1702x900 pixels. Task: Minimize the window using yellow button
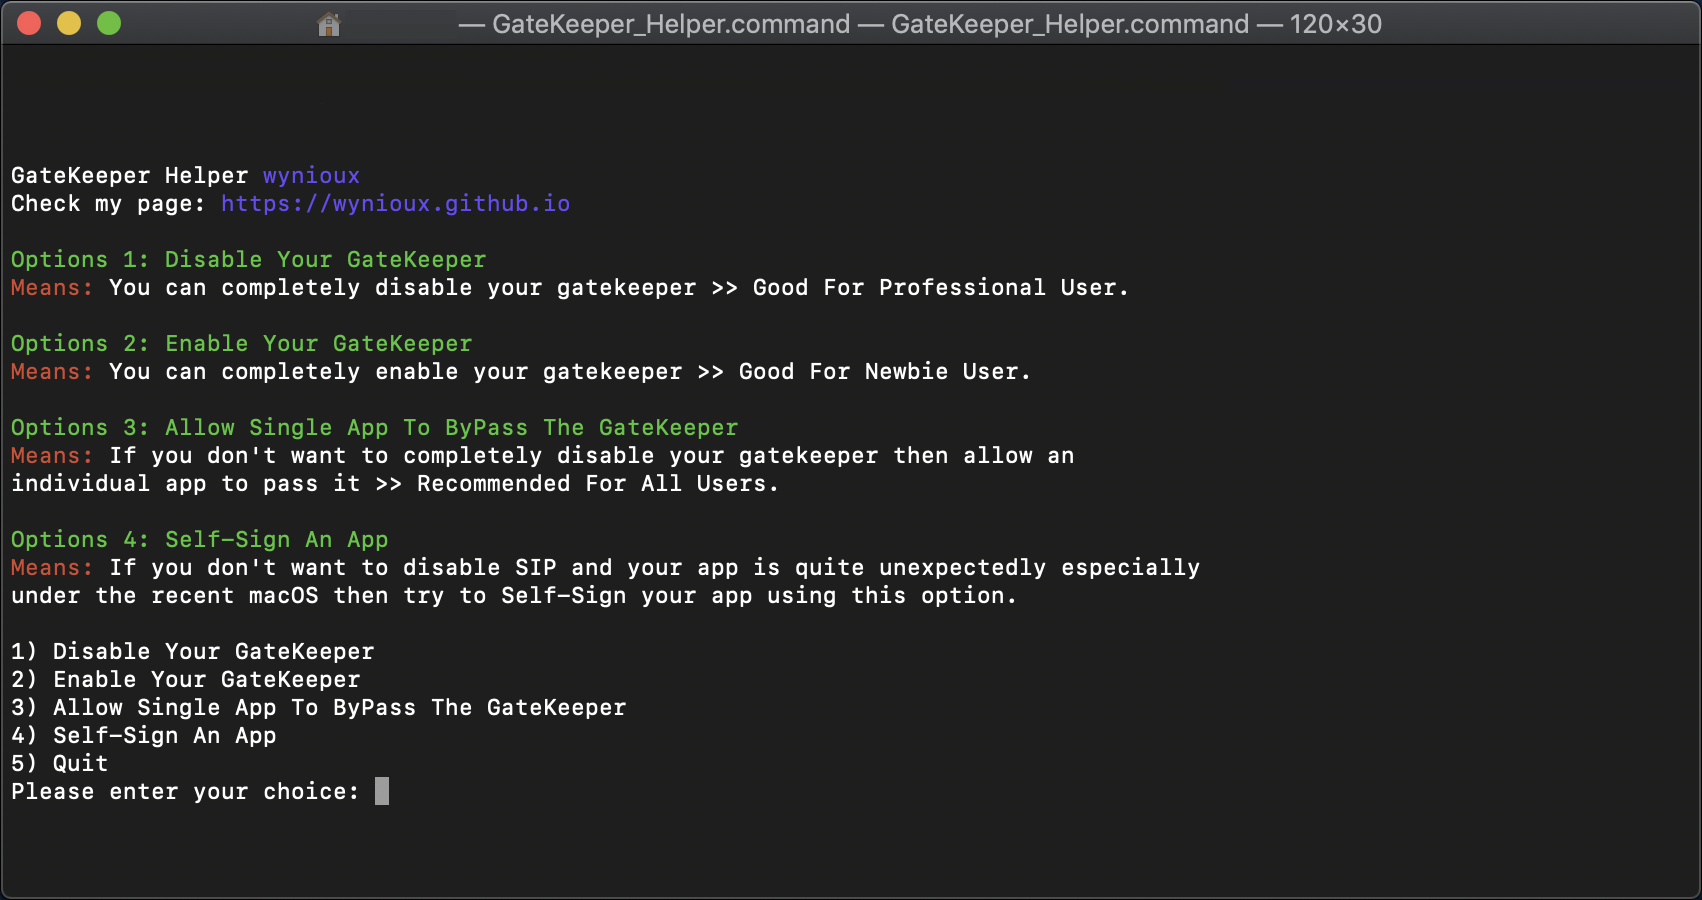[69, 23]
